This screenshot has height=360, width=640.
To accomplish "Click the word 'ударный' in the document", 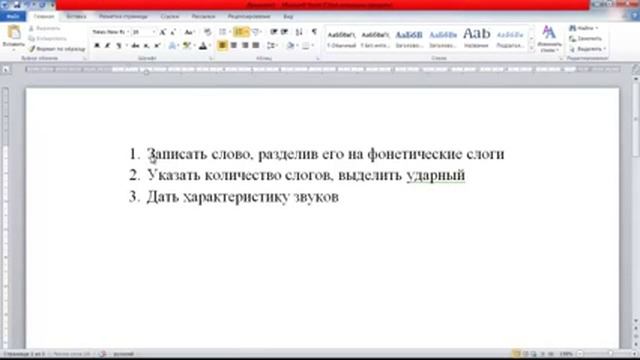I will coord(436,176).
